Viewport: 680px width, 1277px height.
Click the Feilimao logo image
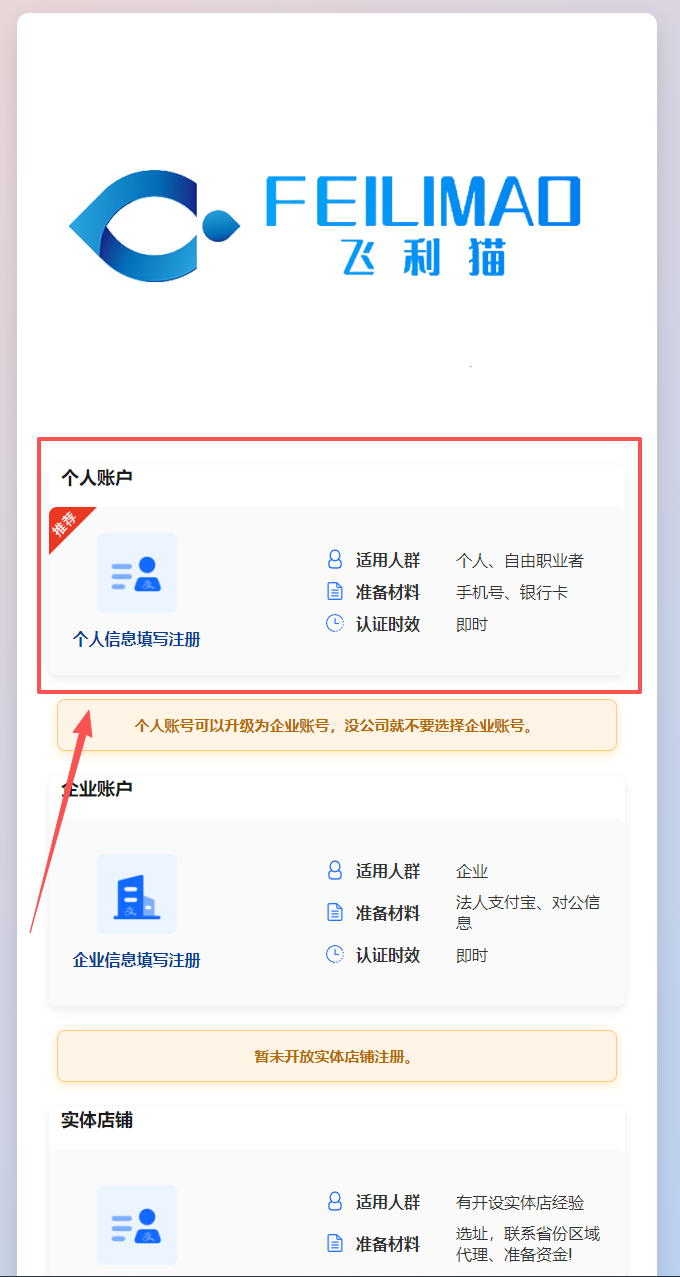click(x=325, y=225)
